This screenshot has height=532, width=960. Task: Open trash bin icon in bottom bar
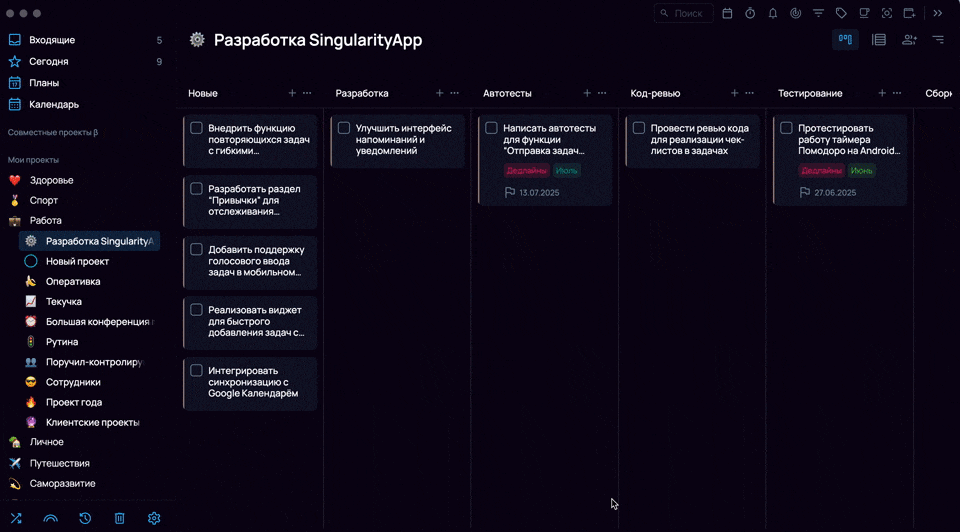click(x=119, y=519)
